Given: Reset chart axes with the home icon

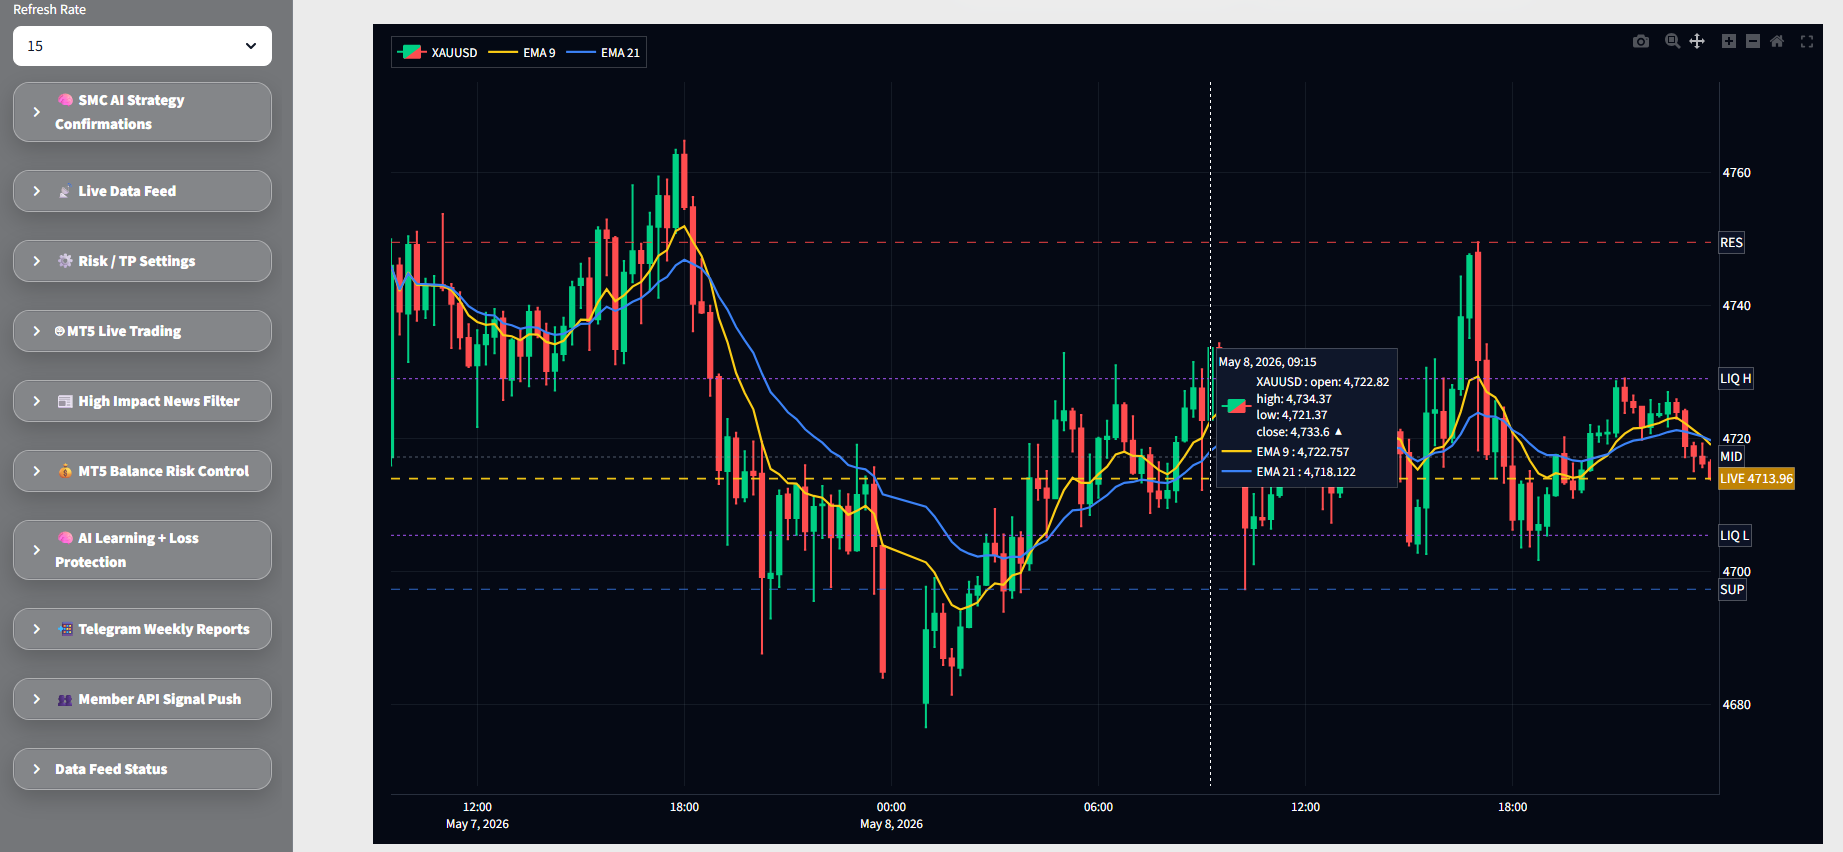Looking at the screenshot, I should 1777,41.
